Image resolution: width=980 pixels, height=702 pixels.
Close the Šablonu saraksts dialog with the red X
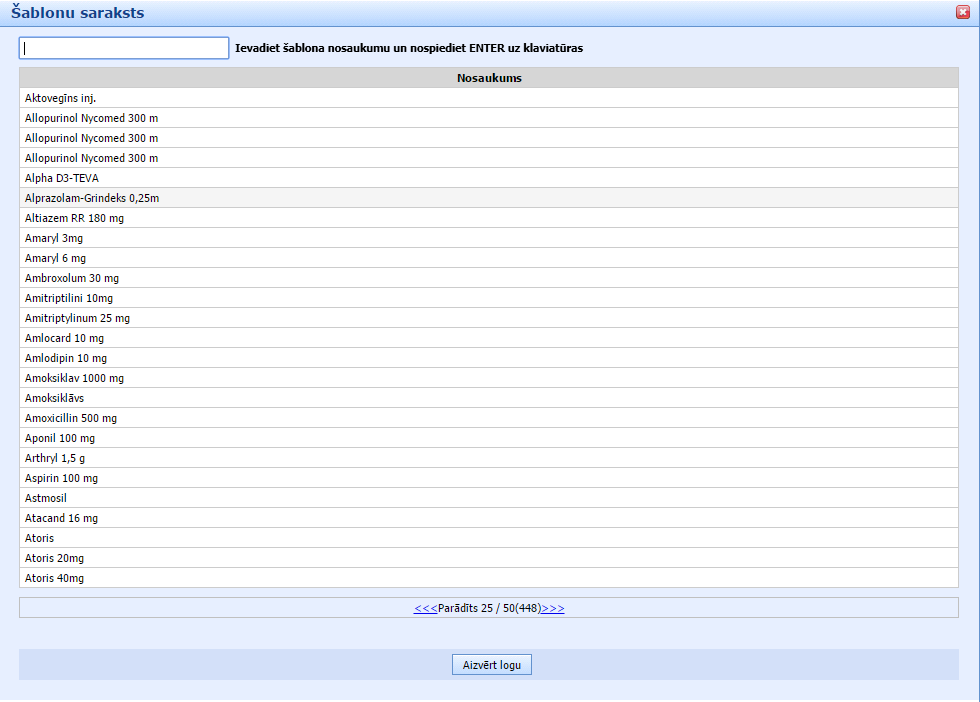point(962,12)
